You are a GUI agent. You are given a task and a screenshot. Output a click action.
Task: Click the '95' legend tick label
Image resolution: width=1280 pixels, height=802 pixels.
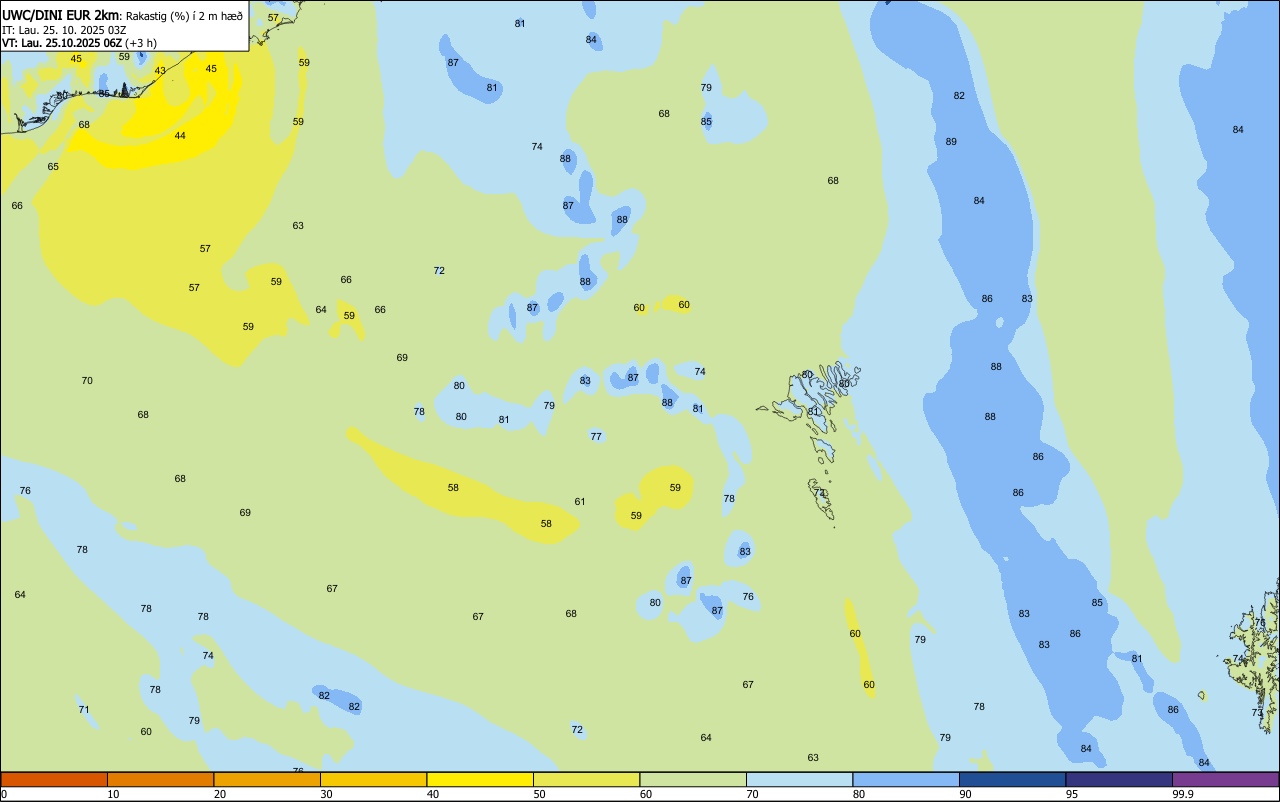point(1072,794)
